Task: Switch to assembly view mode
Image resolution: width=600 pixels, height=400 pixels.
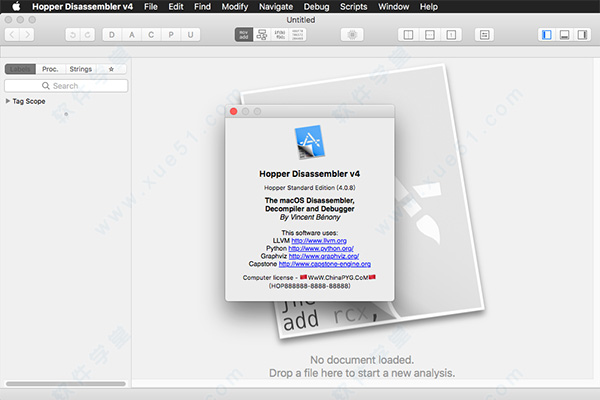Action: [244, 35]
